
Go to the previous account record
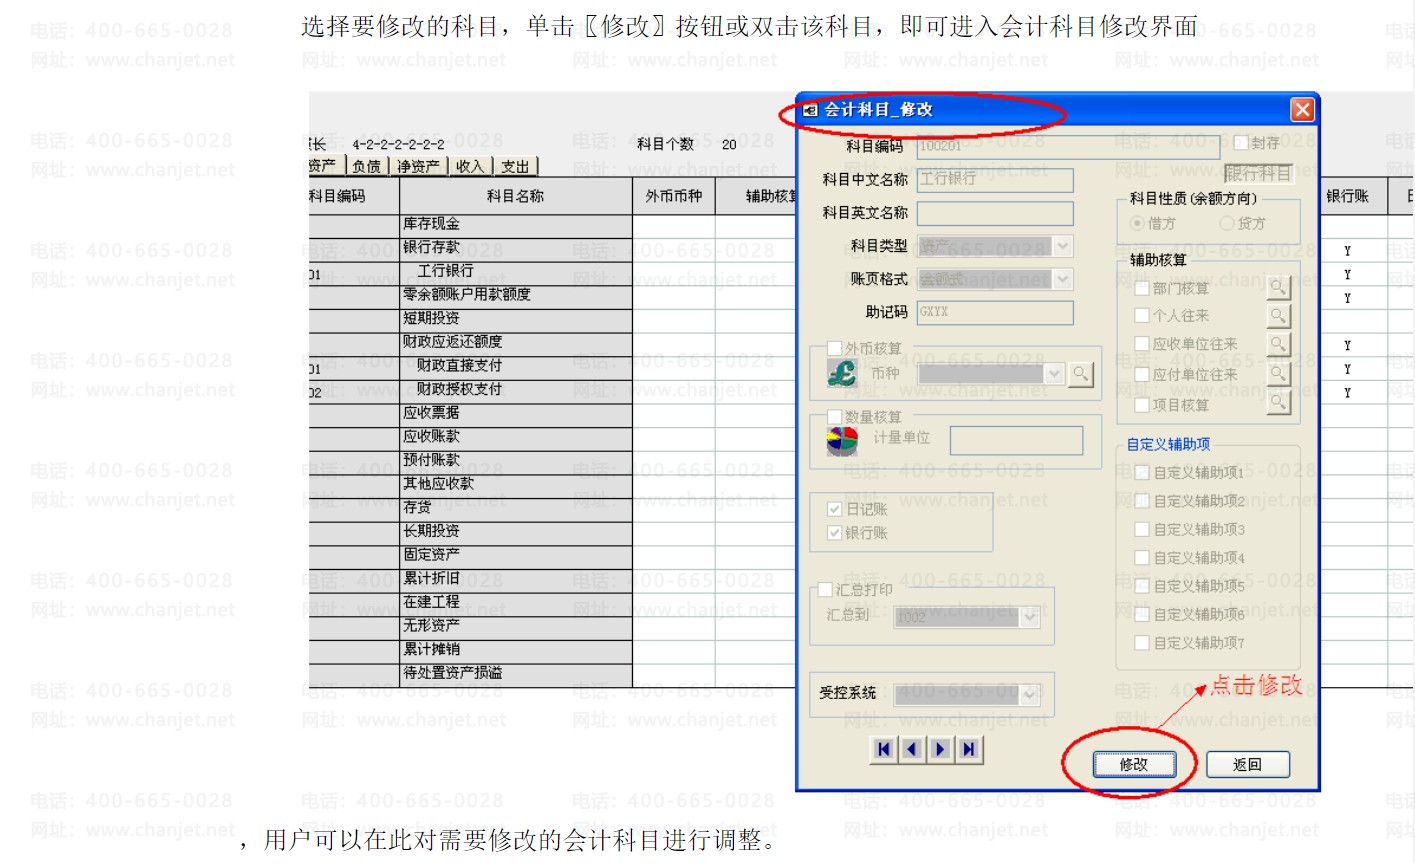coord(912,749)
